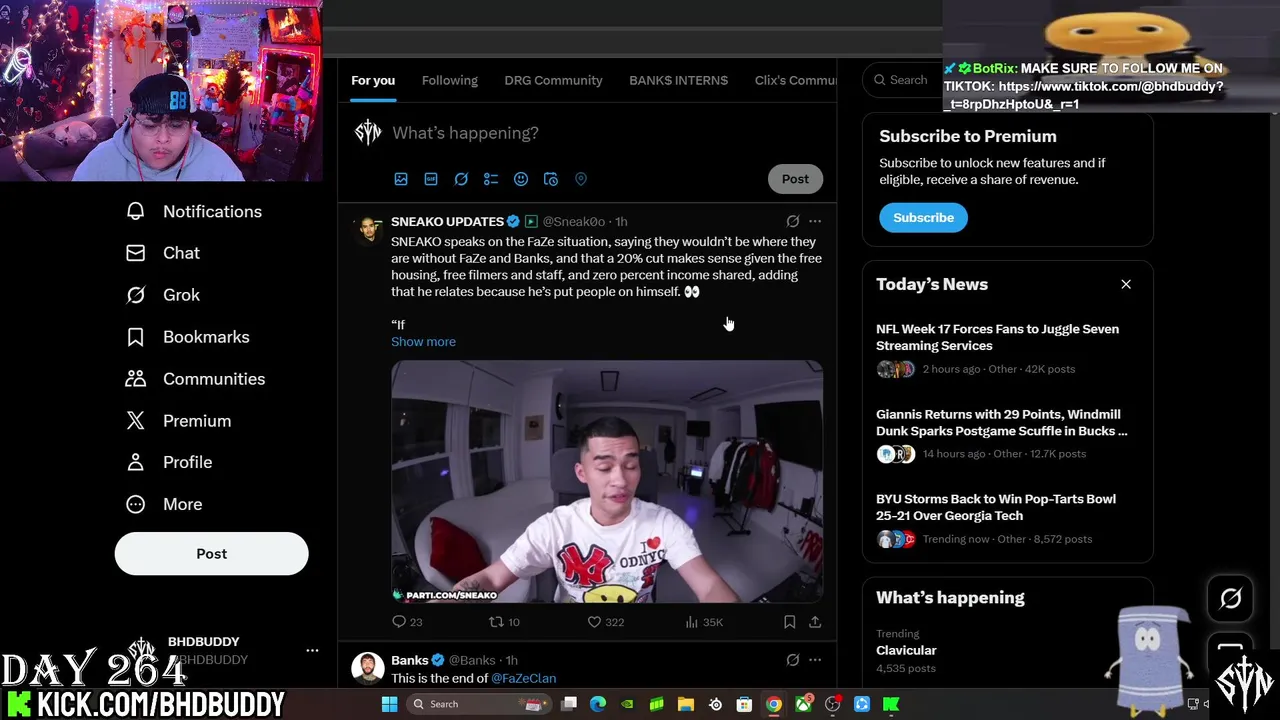Open Notifications from the sidebar
The width and height of the screenshot is (1280, 720).
pyautogui.click(x=195, y=211)
